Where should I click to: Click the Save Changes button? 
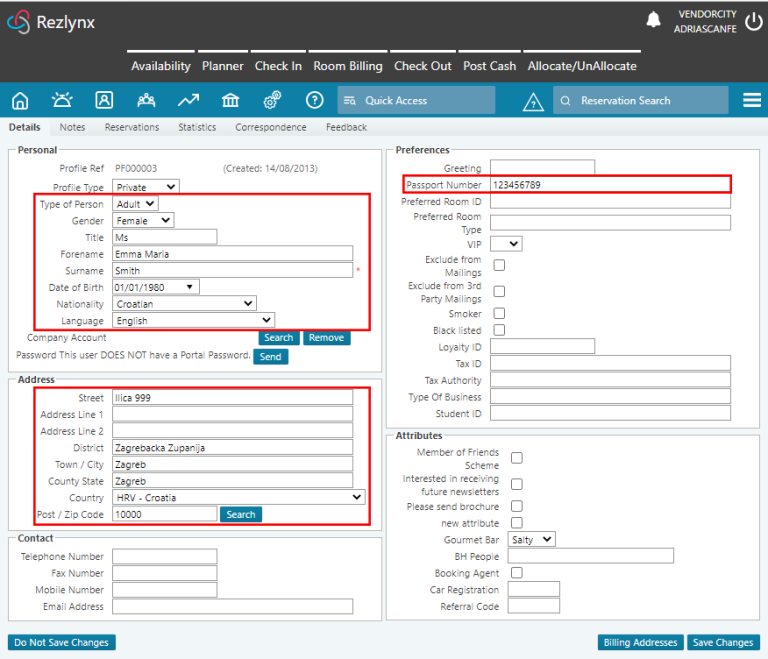click(723, 642)
